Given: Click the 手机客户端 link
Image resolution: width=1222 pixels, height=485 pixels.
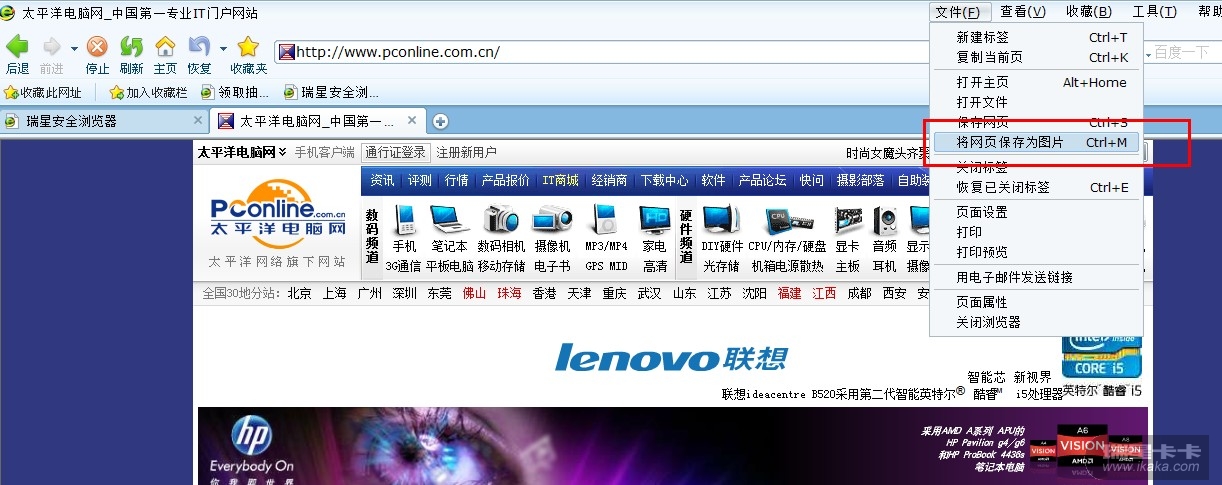Looking at the screenshot, I should point(324,153).
